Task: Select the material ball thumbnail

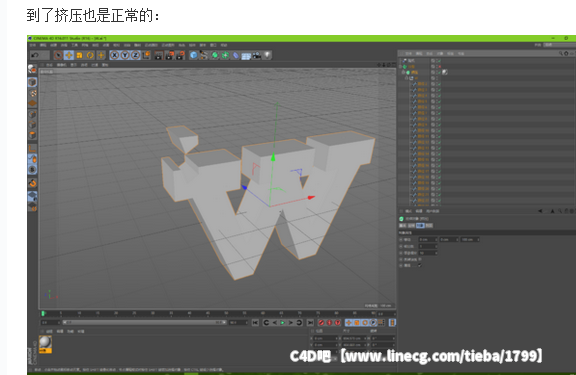Action: 45,344
